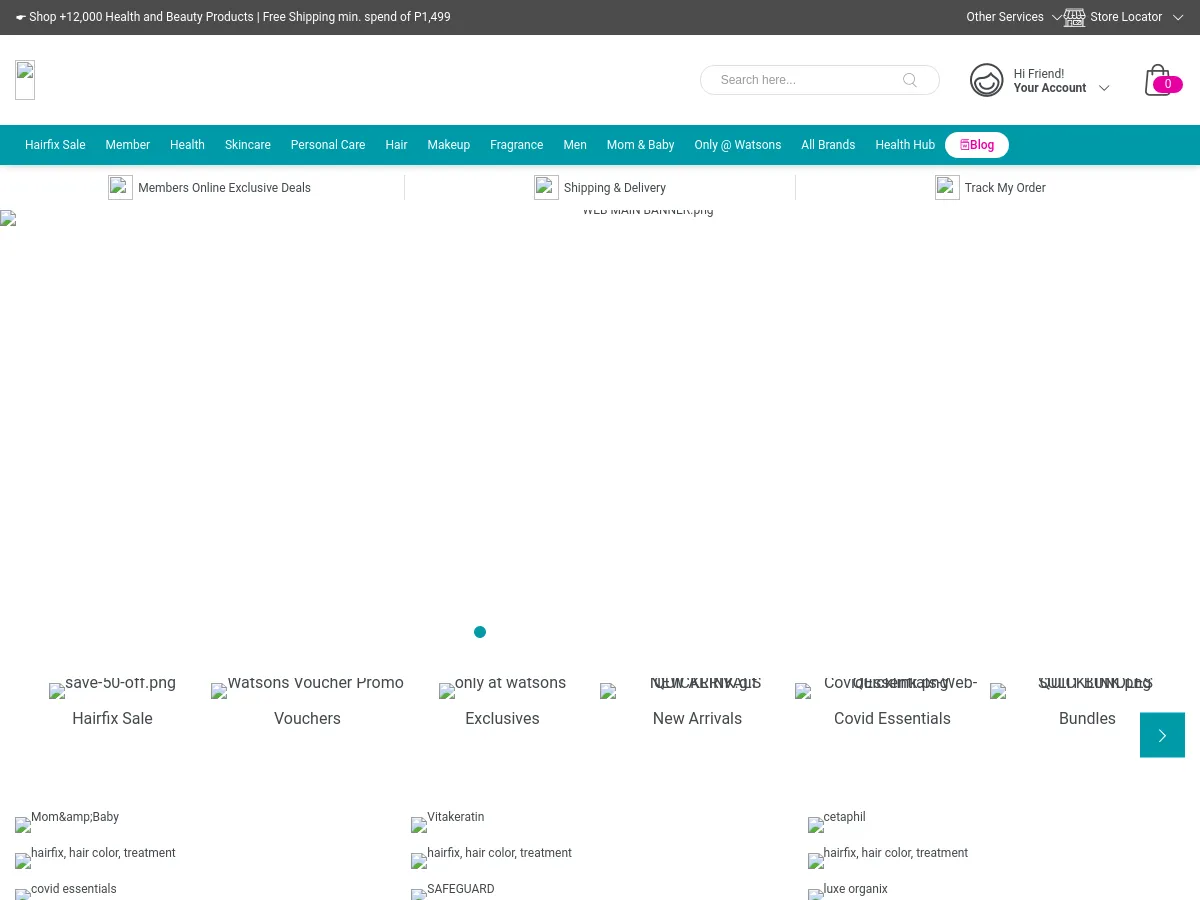Open the Fragrance menu
1200x900 pixels.
(x=516, y=145)
